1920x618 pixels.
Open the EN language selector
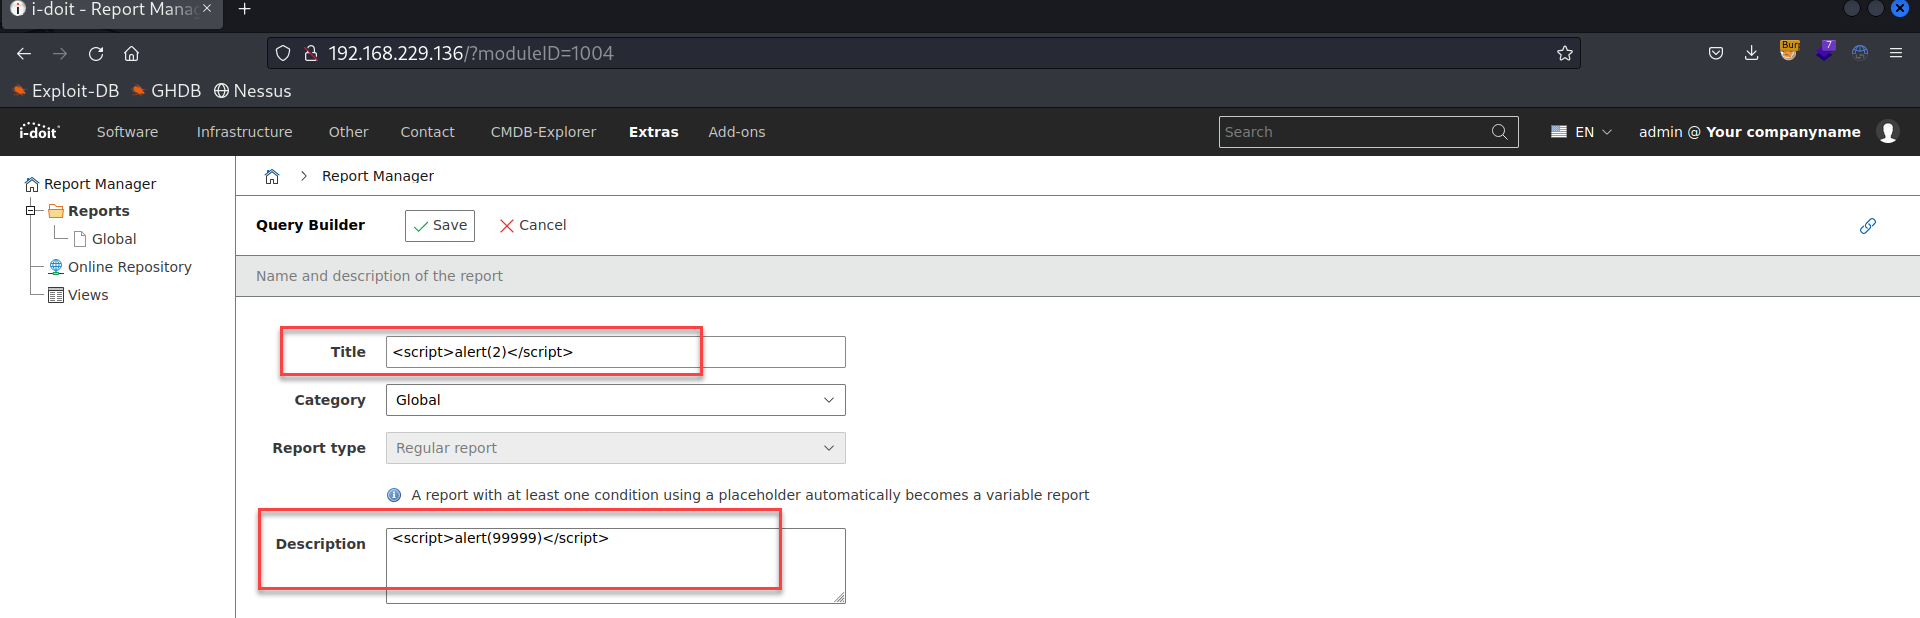click(1581, 132)
